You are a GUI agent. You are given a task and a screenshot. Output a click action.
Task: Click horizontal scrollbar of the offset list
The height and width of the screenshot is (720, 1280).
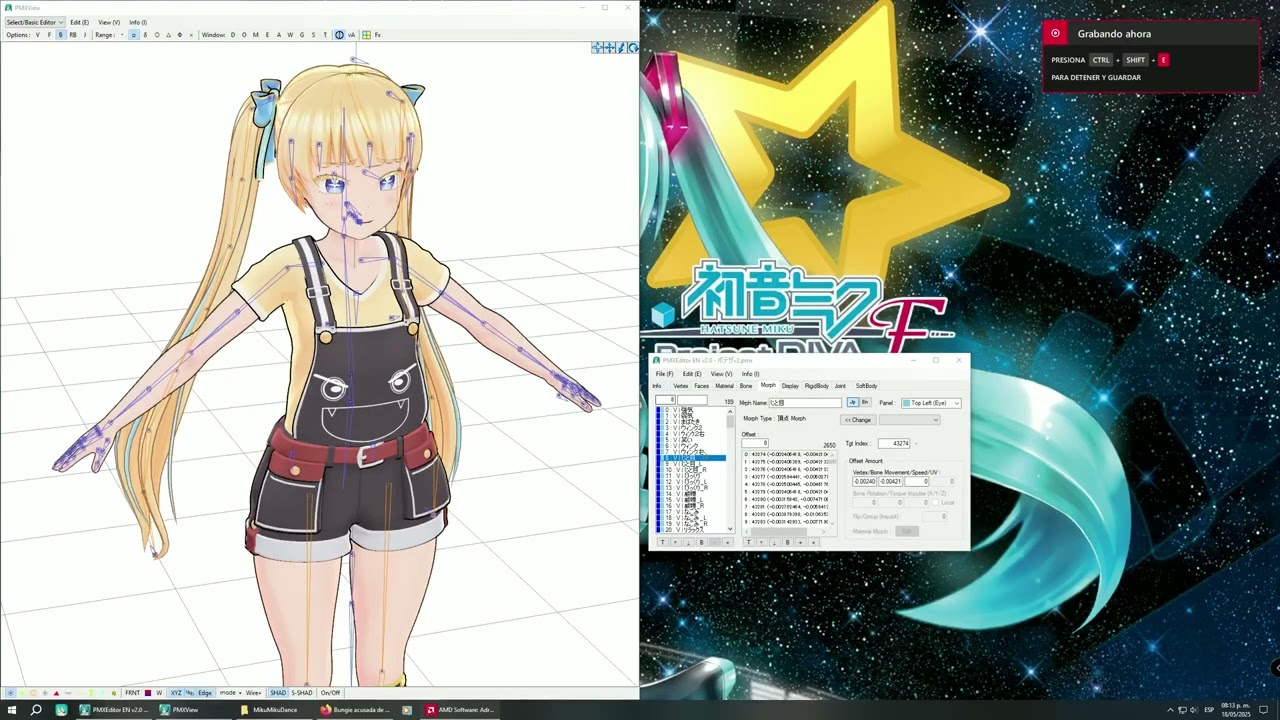(x=785, y=533)
